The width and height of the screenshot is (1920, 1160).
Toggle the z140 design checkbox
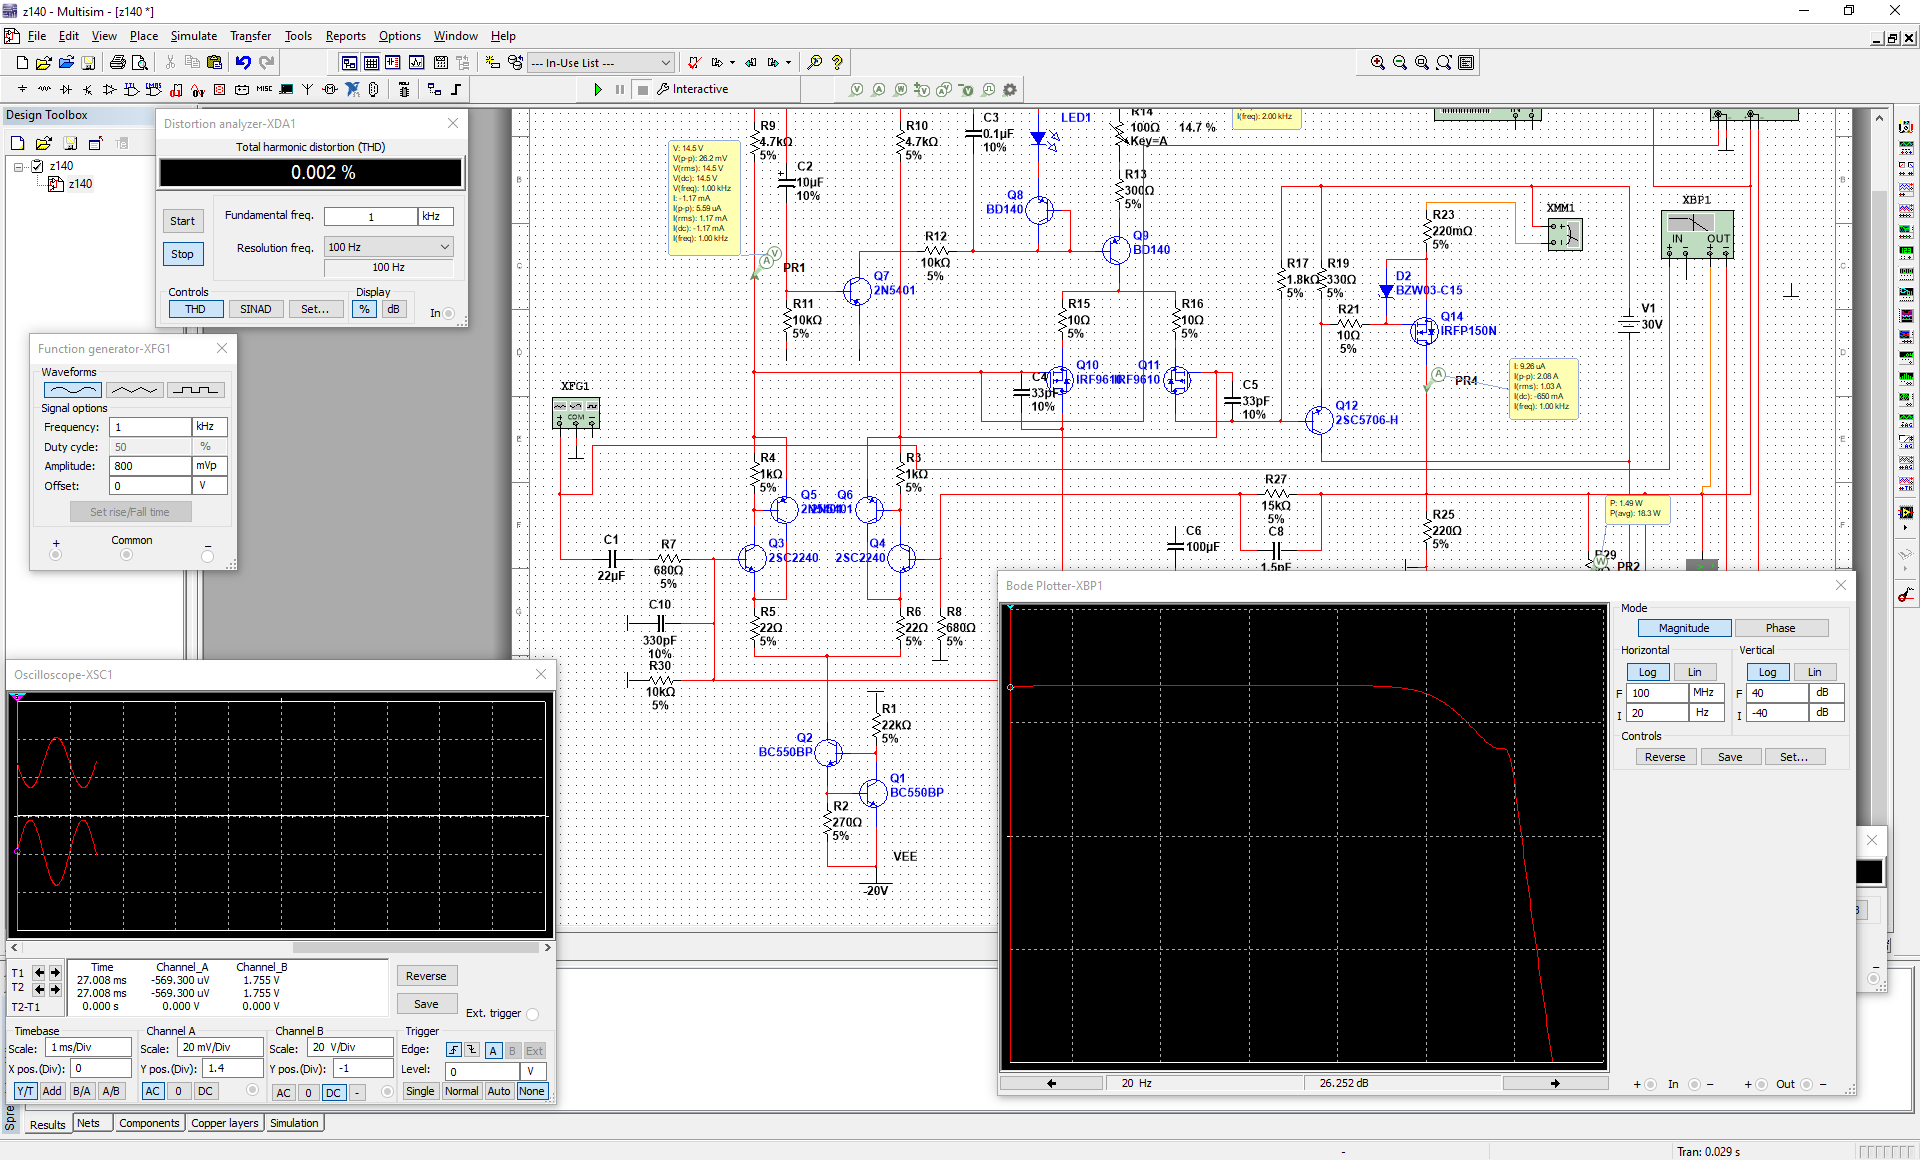(37, 166)
